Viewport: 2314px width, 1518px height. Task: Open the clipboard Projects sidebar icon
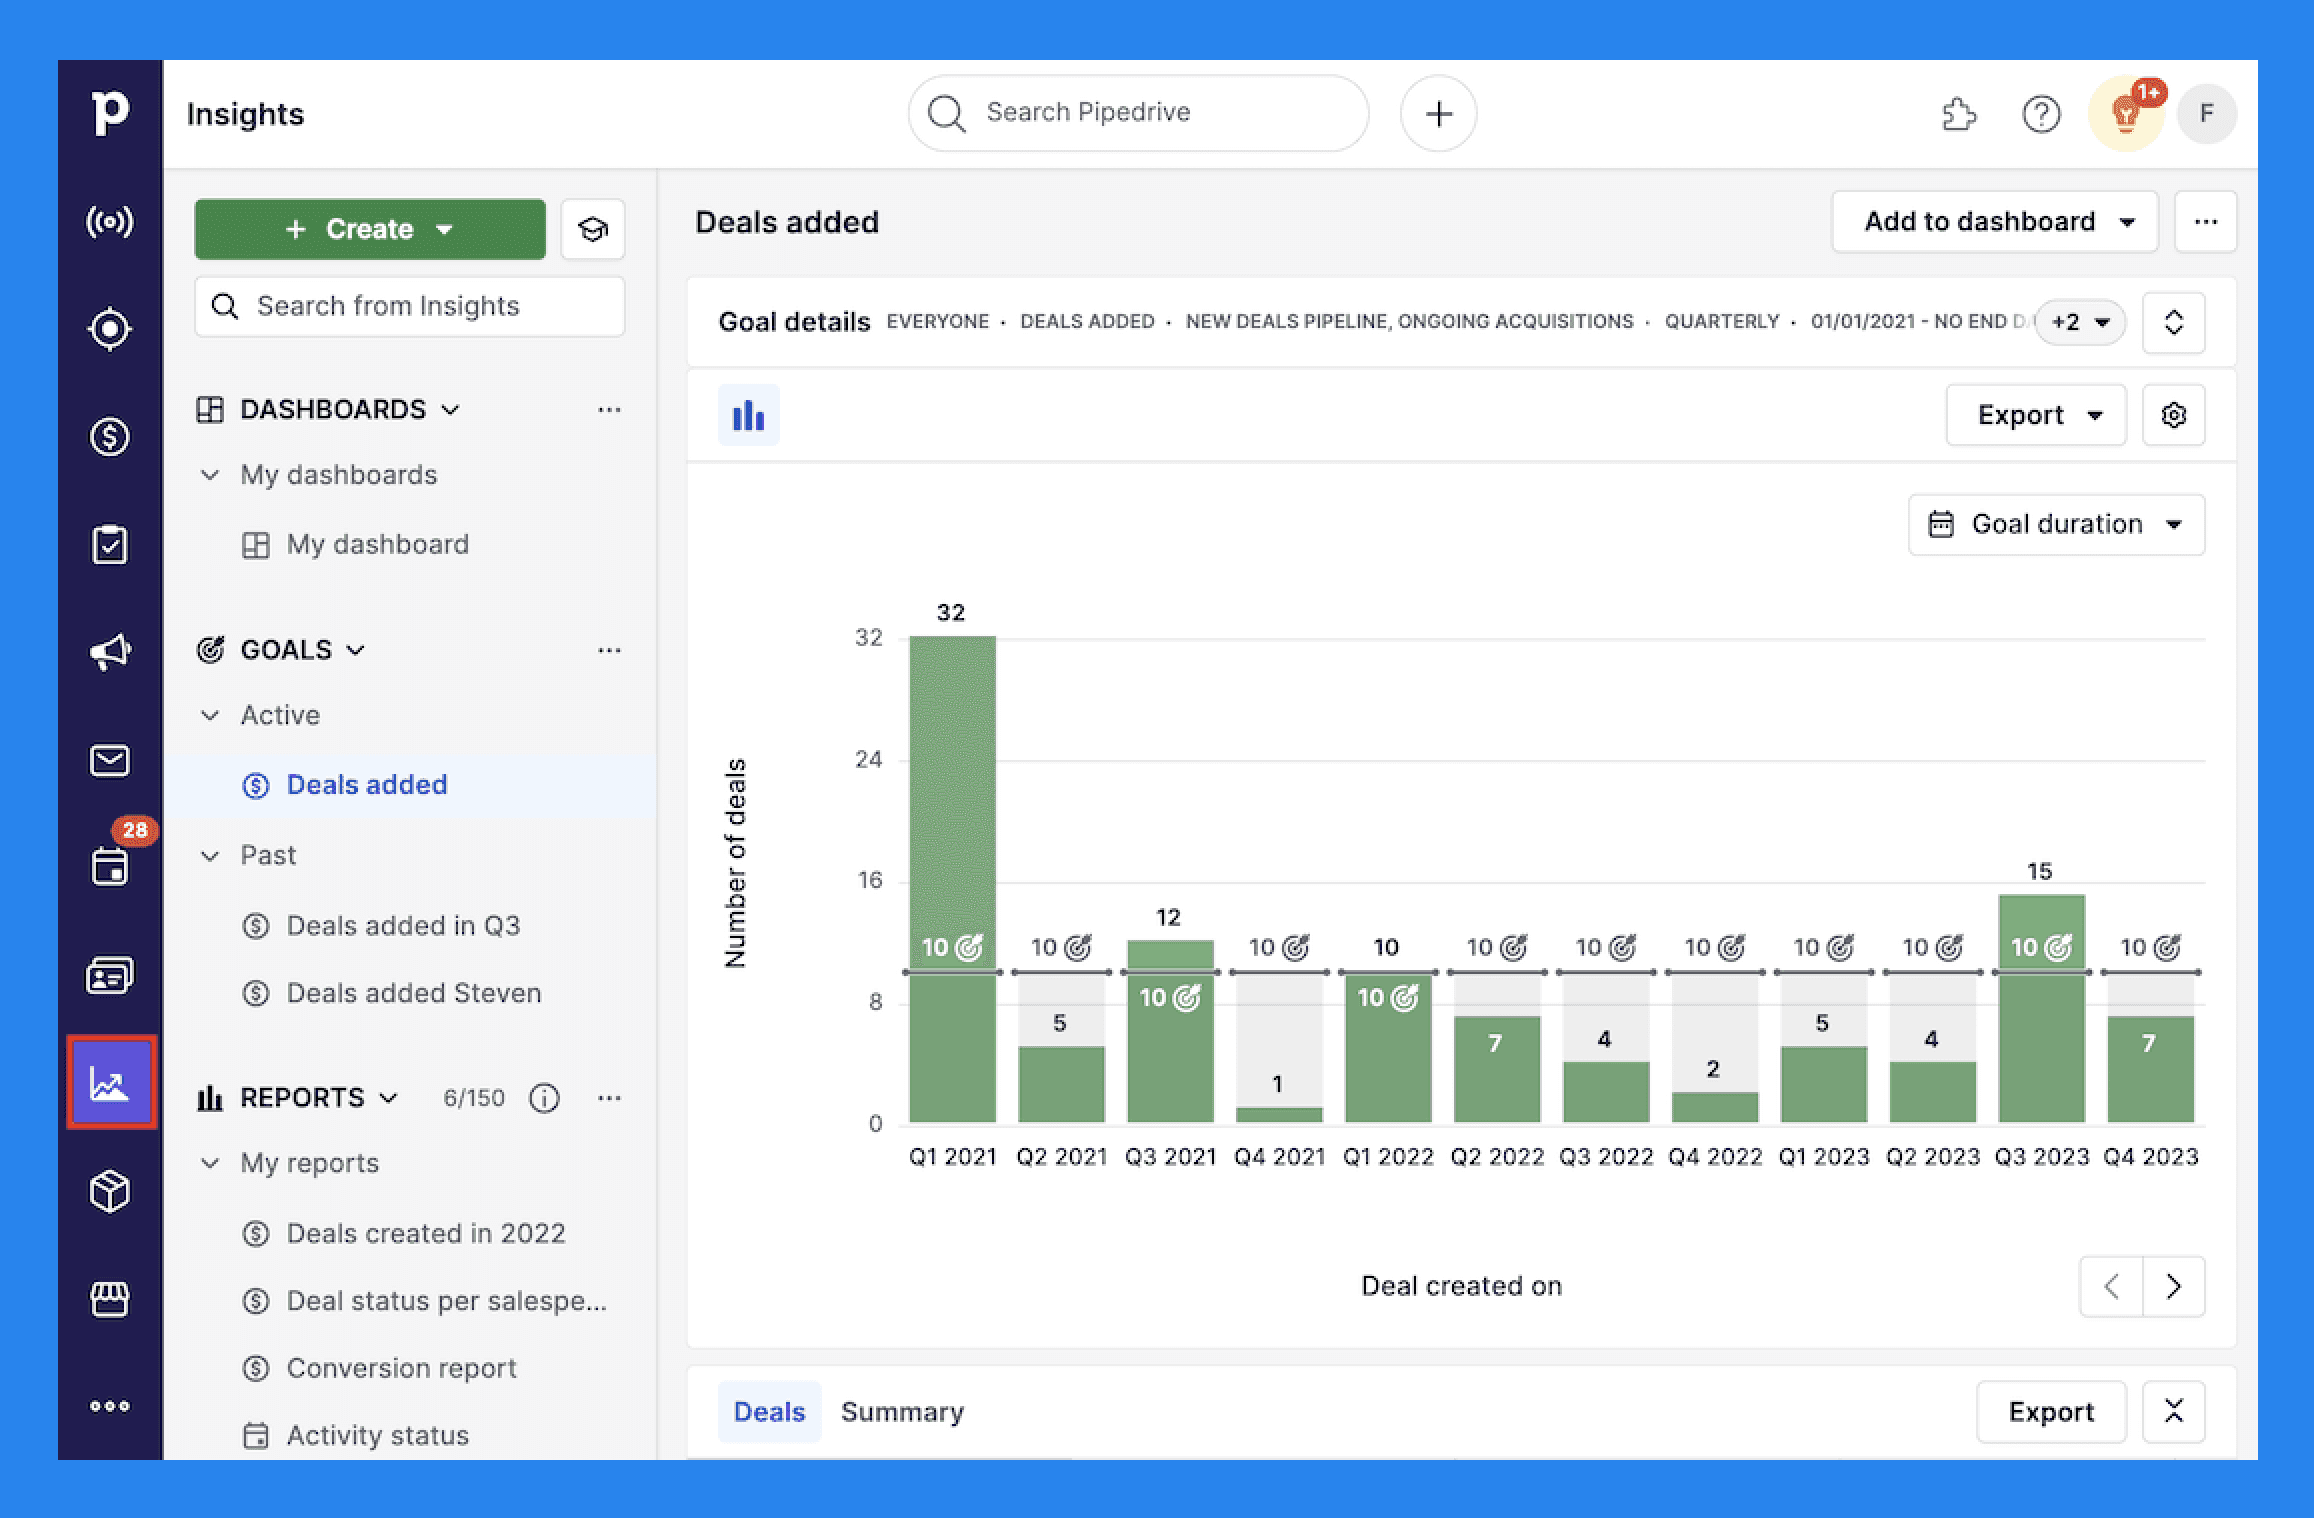pos(110,544)
